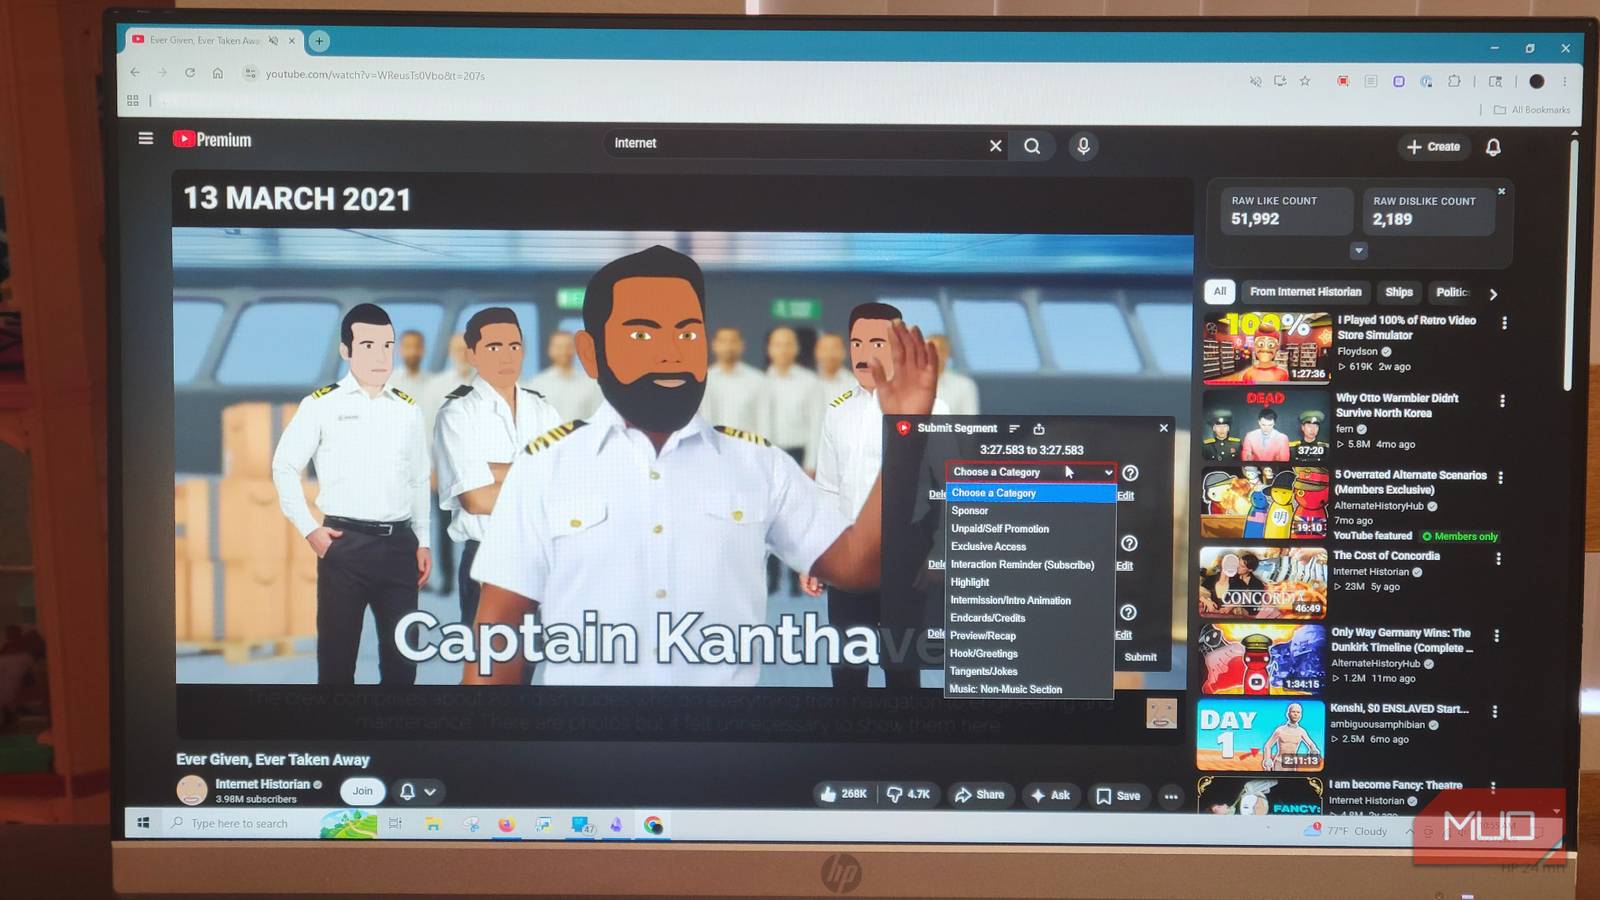This screenshot has width=1600, height=900.
Task: Select the Ships filter chip
Action: pos(1399,292)
